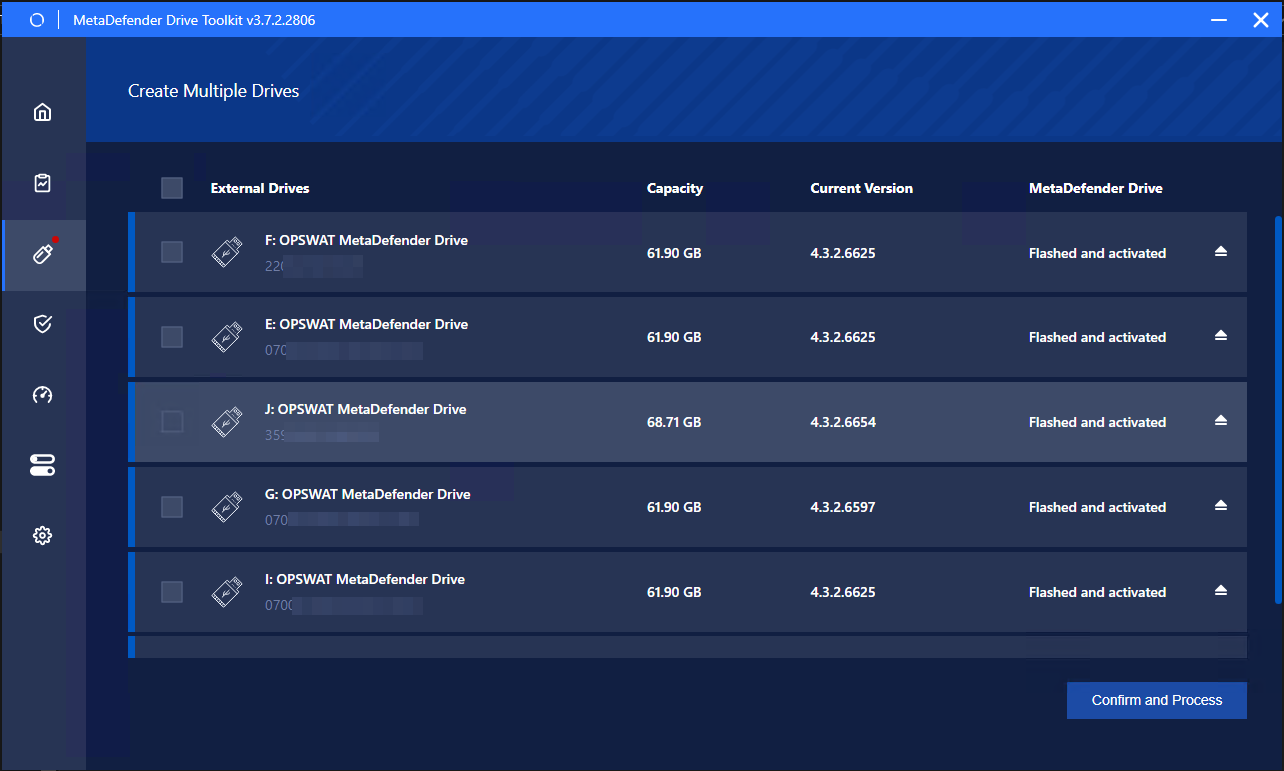The height and width of the screenshot is (771, 1284).
Task: Check the select-all External Drives checkbox
Action: [x=172, y=188]
